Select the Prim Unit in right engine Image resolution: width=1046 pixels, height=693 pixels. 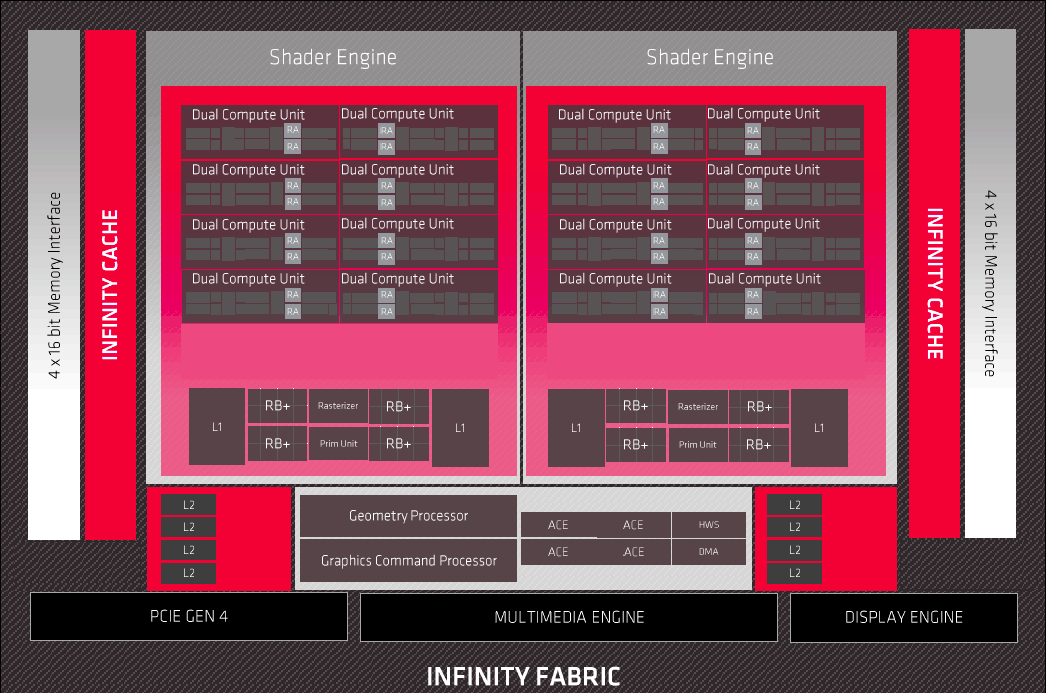tap(697, 444)
